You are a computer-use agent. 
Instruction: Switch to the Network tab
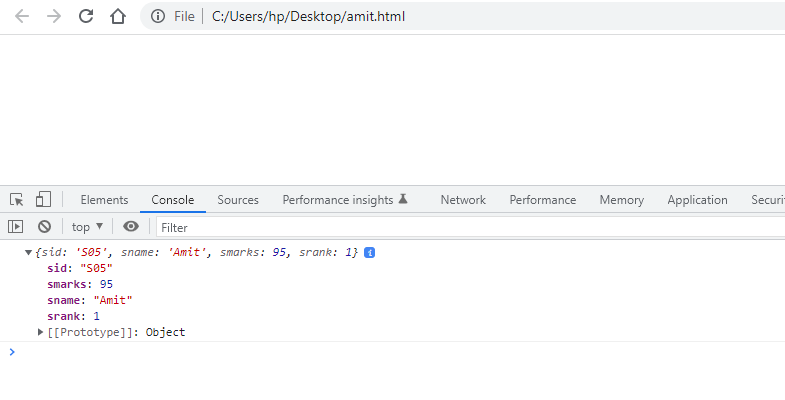pyautogui.click(x=463, y=200)
